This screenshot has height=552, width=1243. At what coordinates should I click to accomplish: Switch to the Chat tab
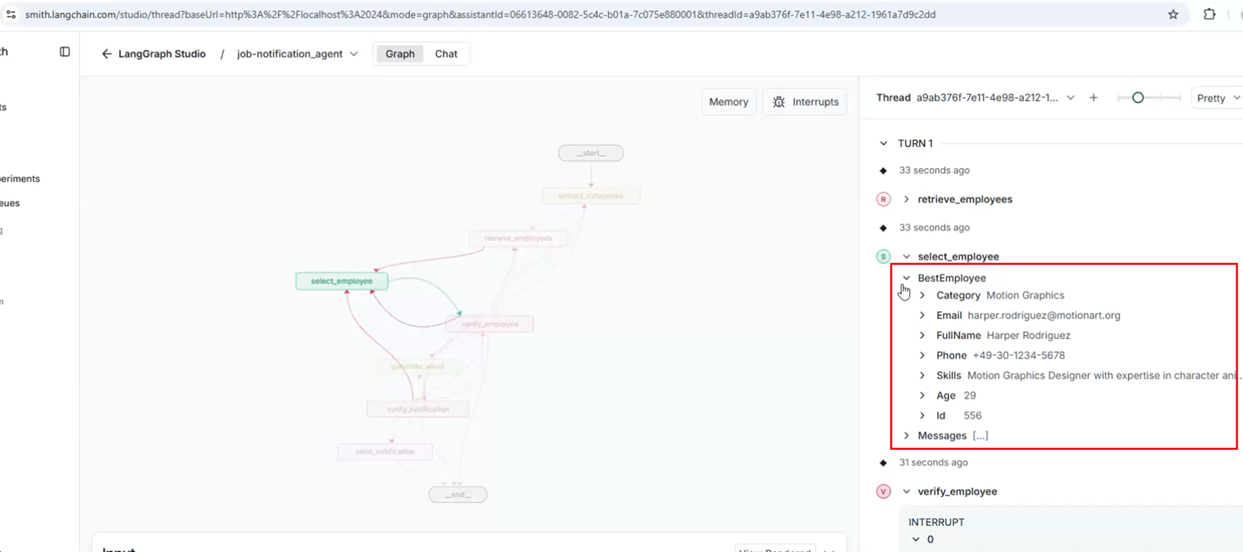(x=446, y=54)
